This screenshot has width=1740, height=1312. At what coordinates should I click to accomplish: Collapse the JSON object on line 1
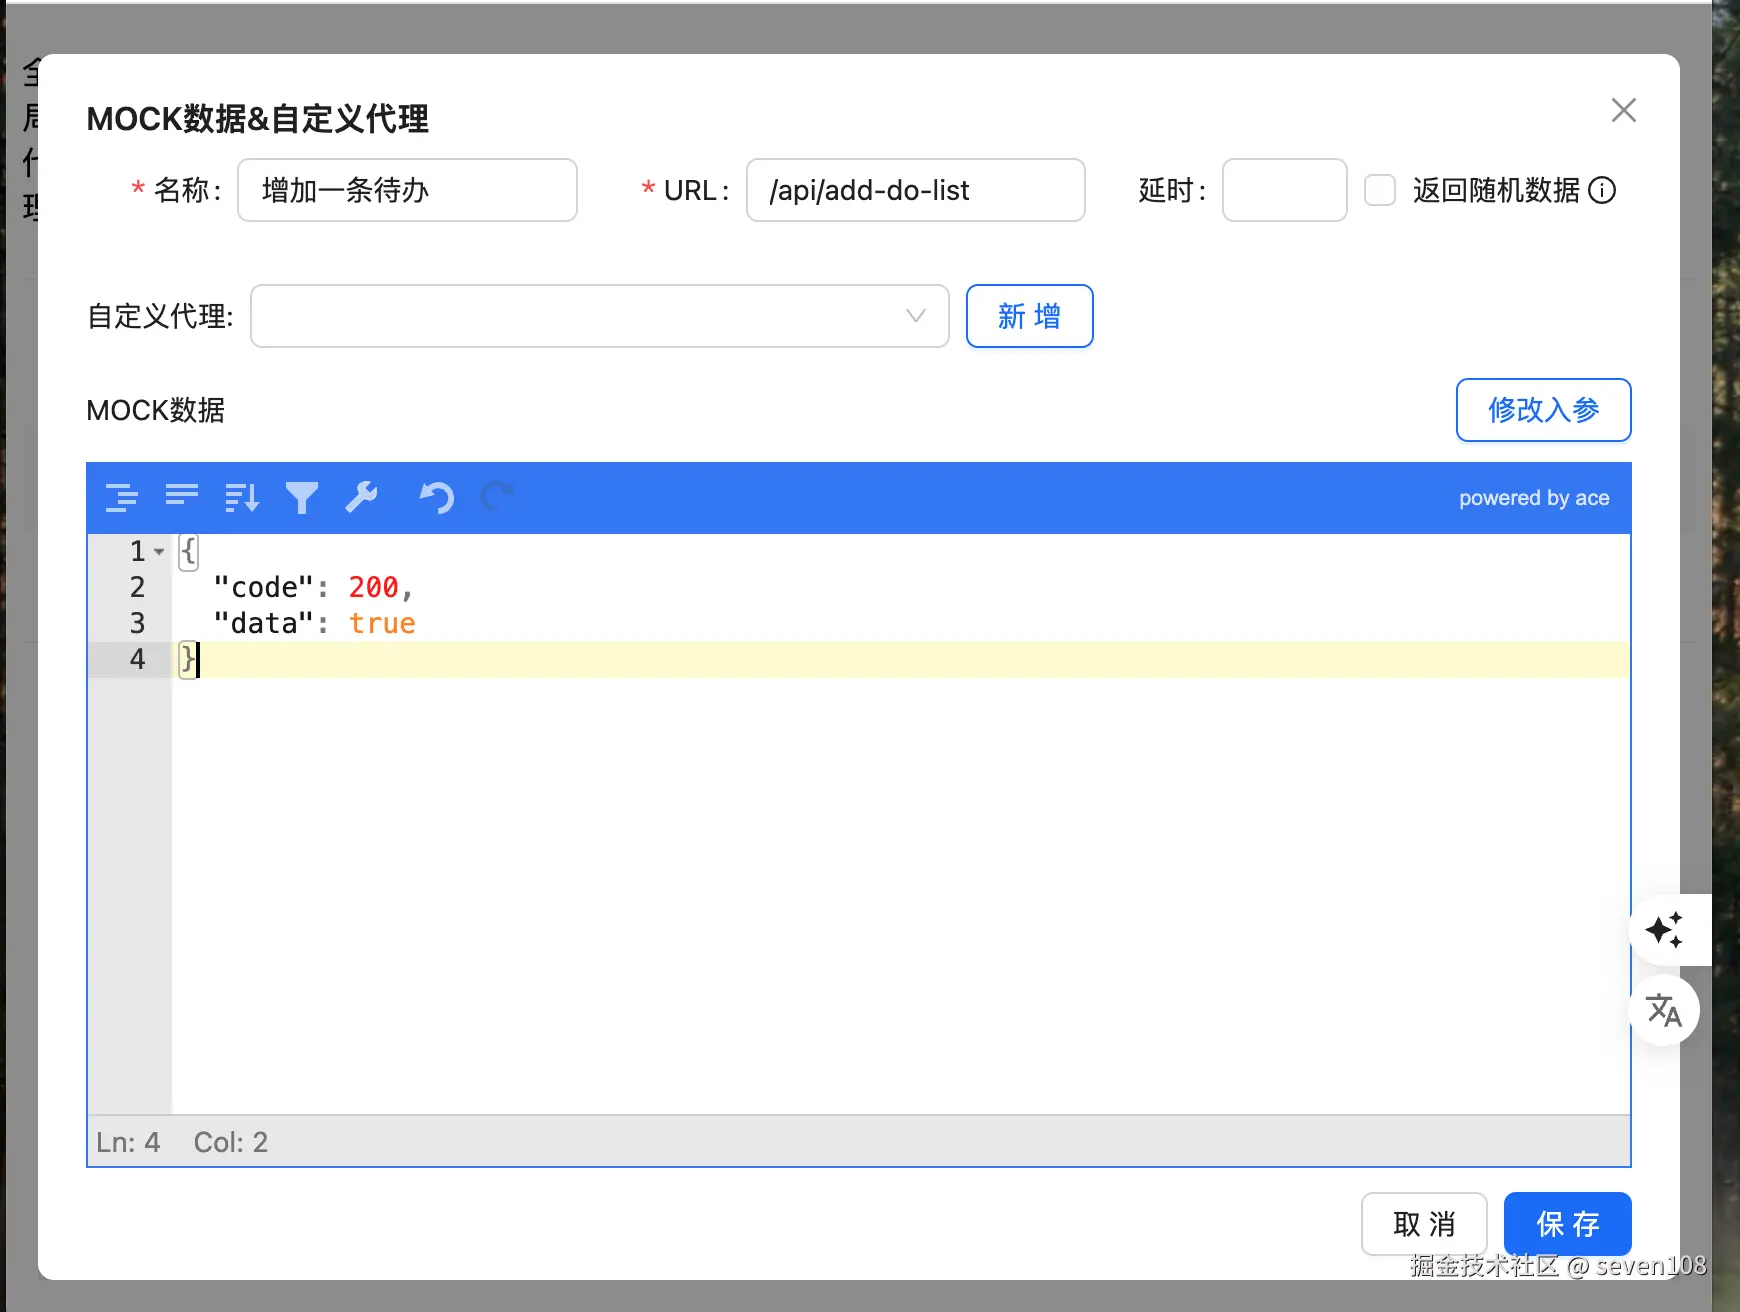point(159,551)
